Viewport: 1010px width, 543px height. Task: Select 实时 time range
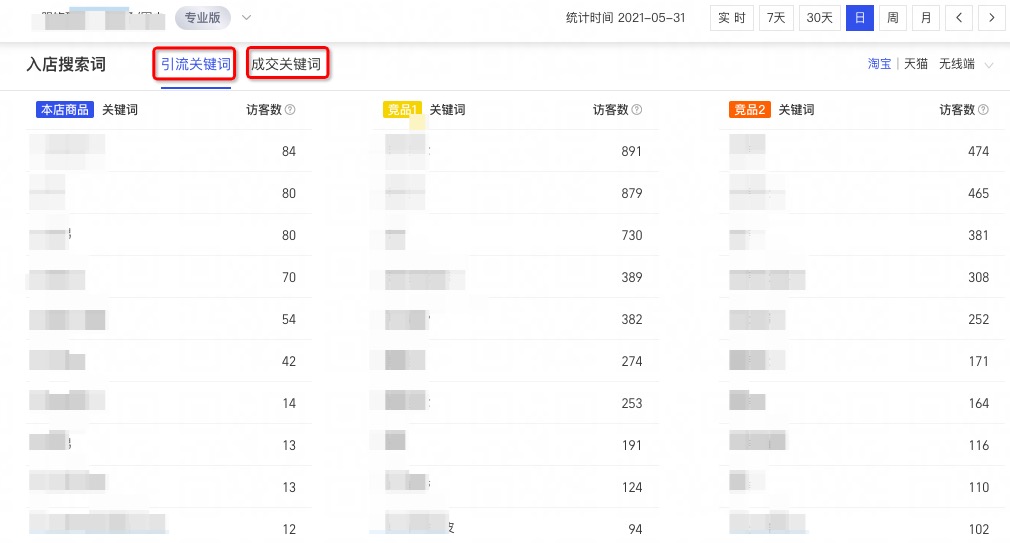pos(732,18)
